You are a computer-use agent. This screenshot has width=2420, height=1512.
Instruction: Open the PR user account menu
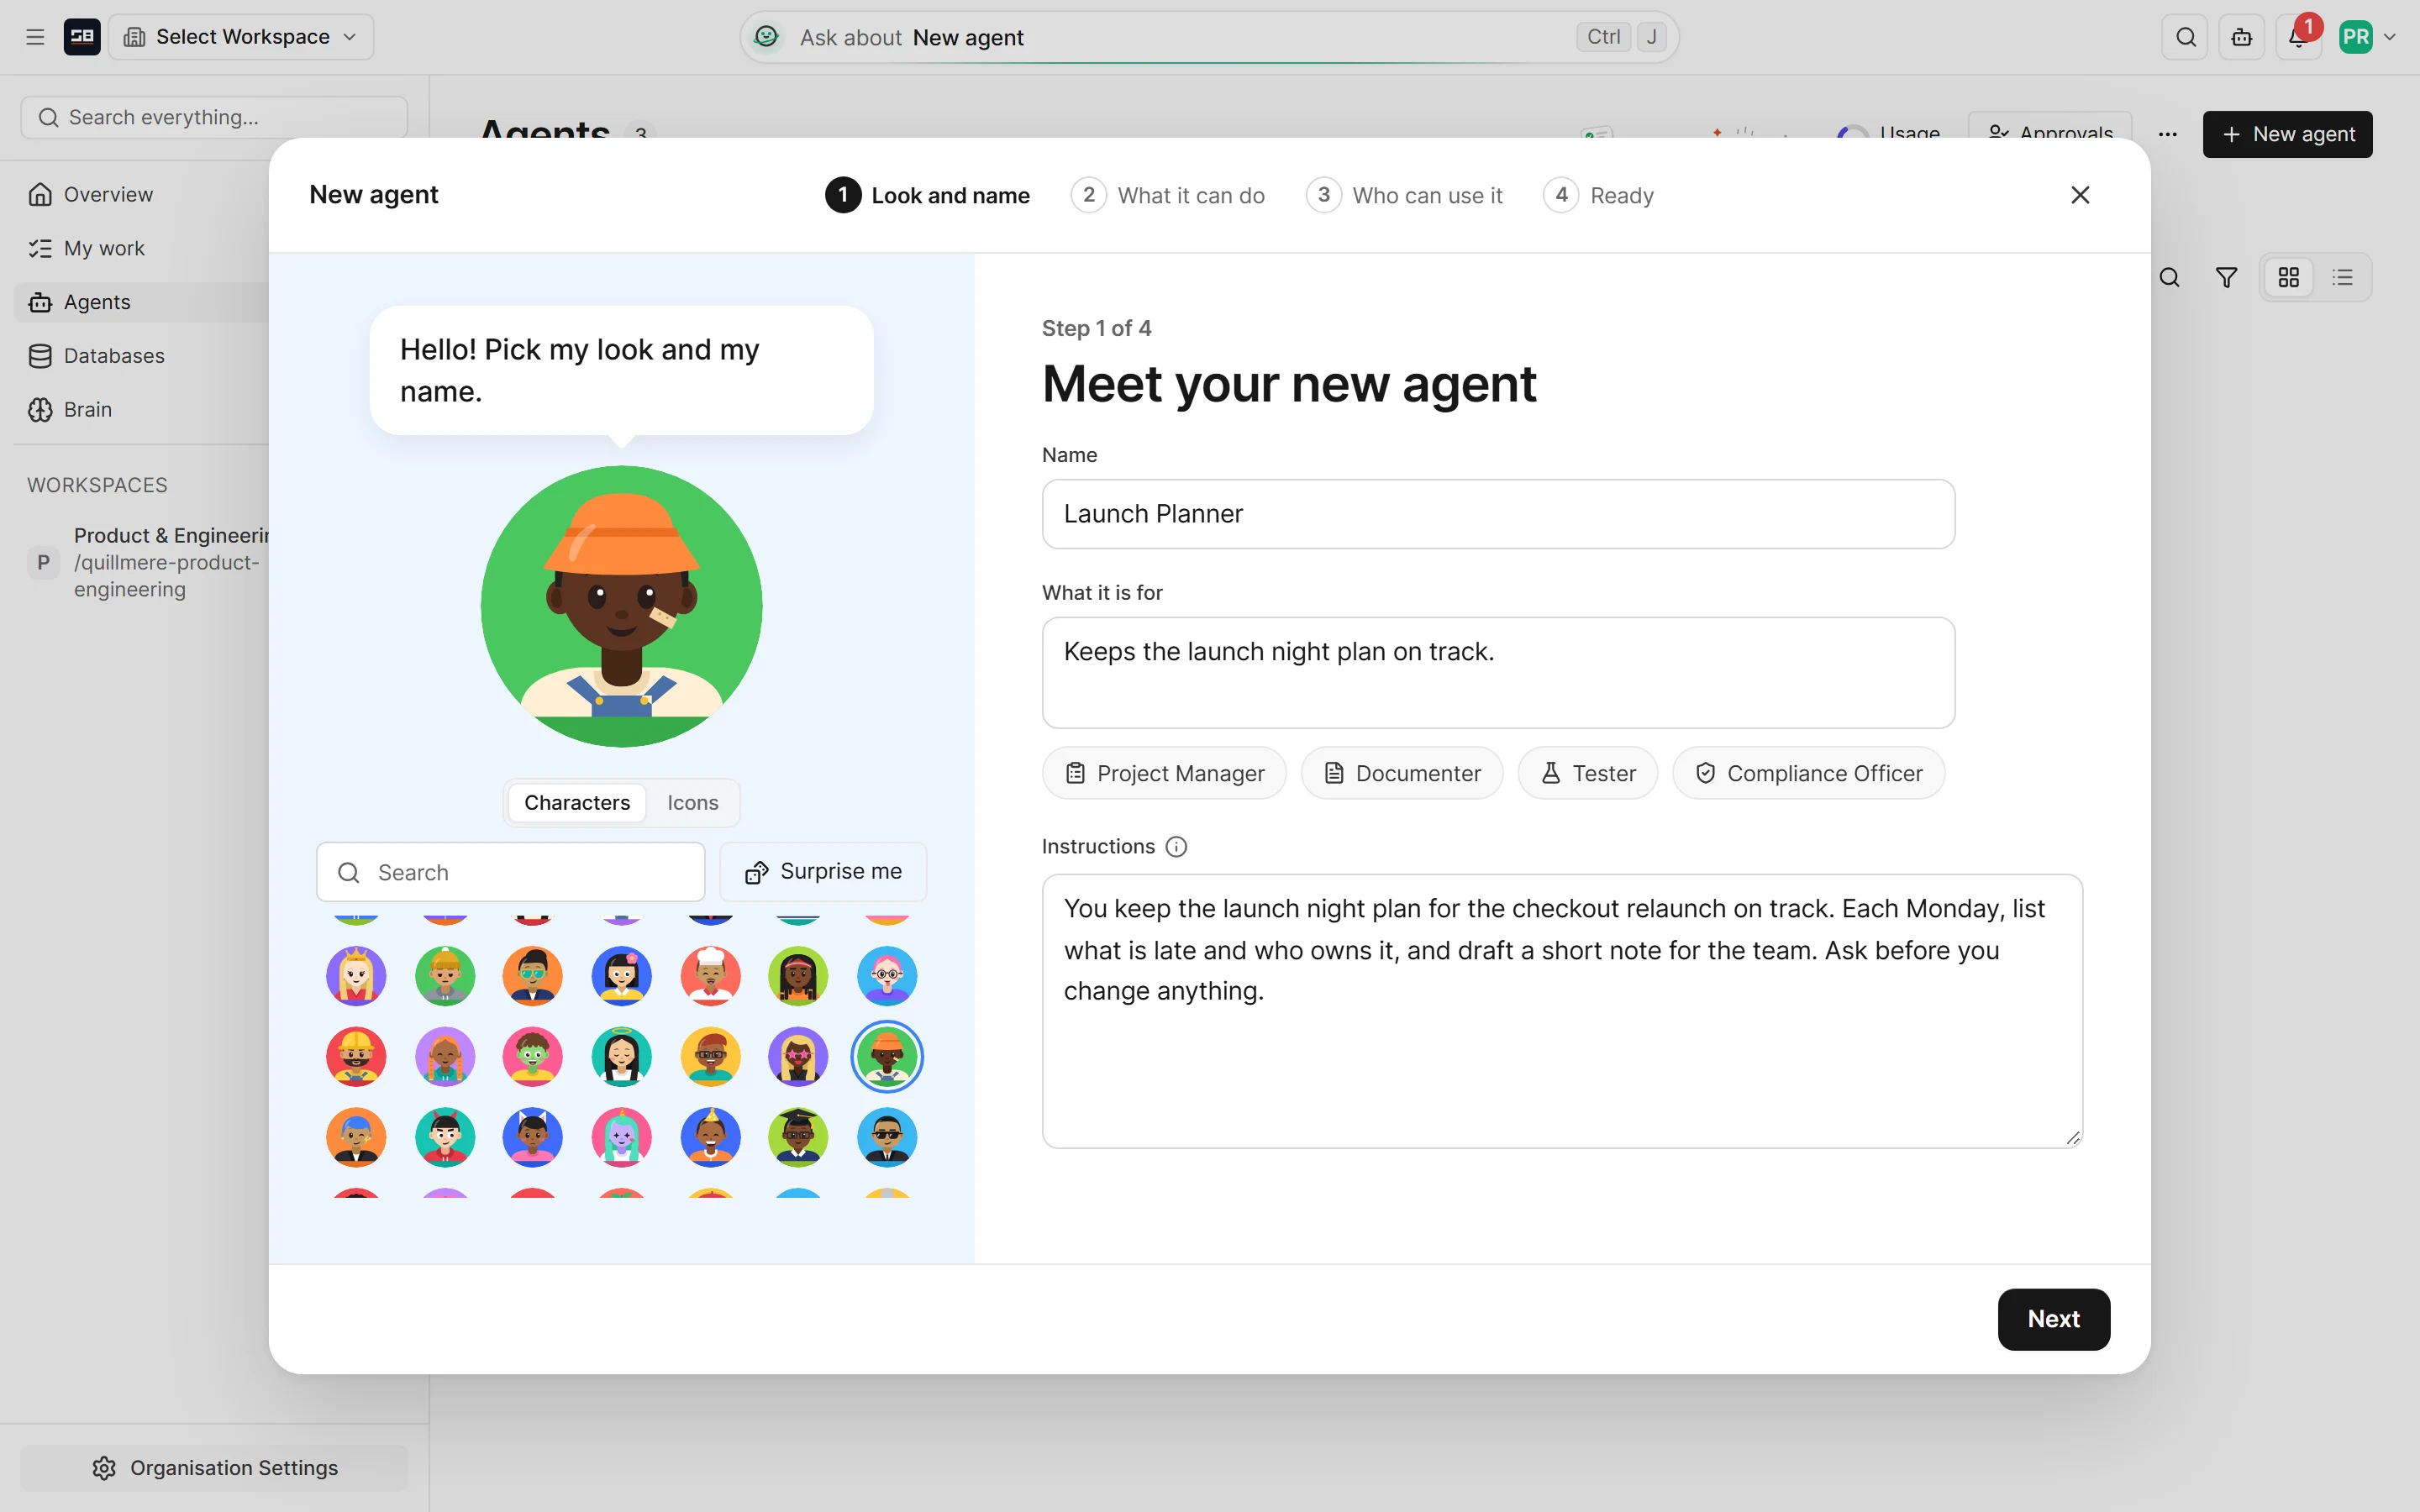2366,37
